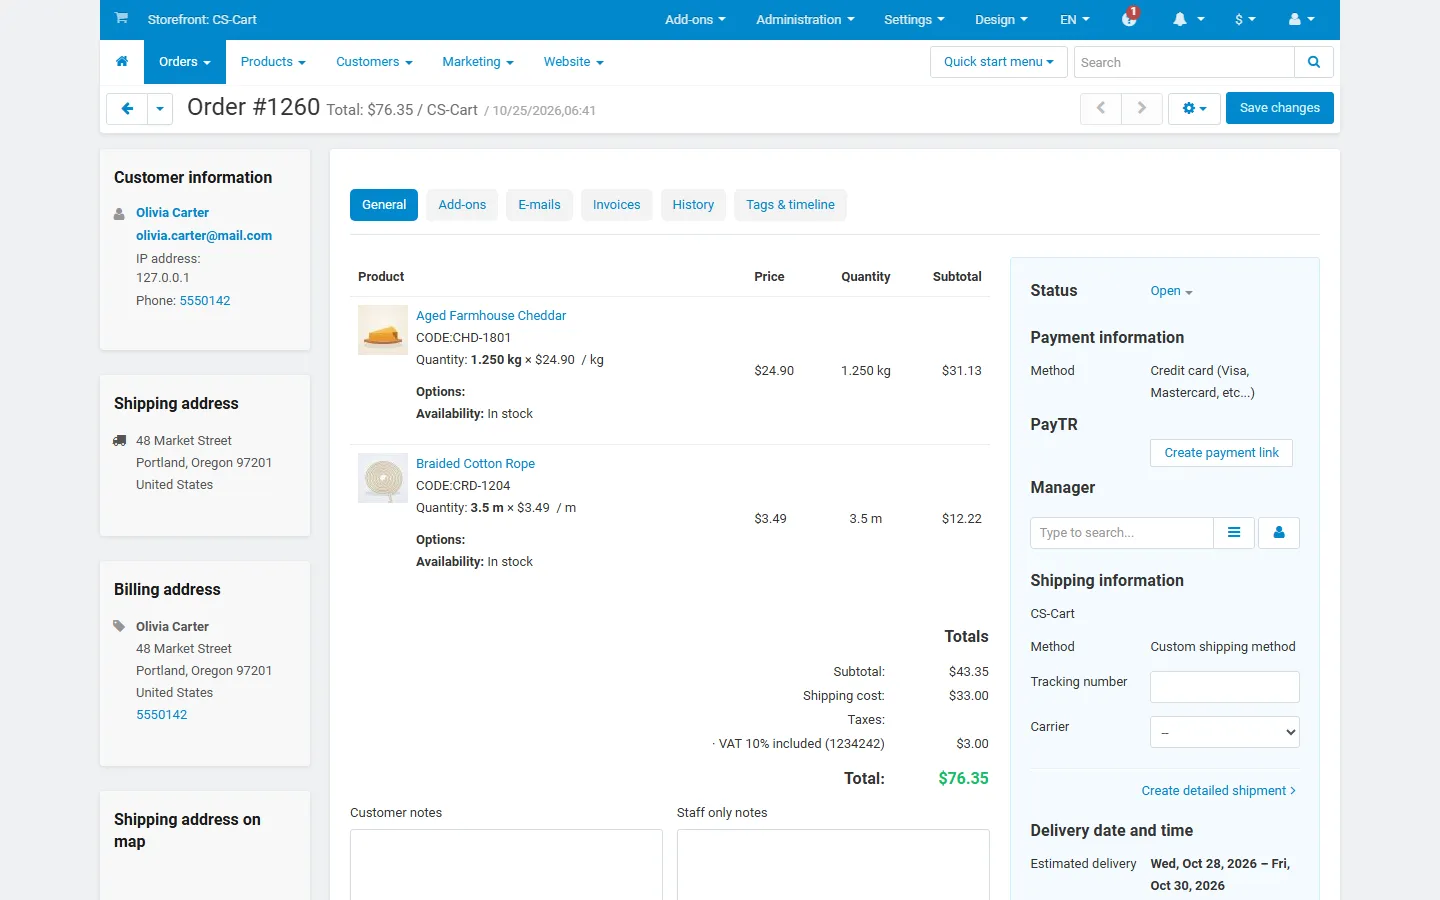Click the manager user icon button
This screenshot has height=900, width=1440.
1279,533
